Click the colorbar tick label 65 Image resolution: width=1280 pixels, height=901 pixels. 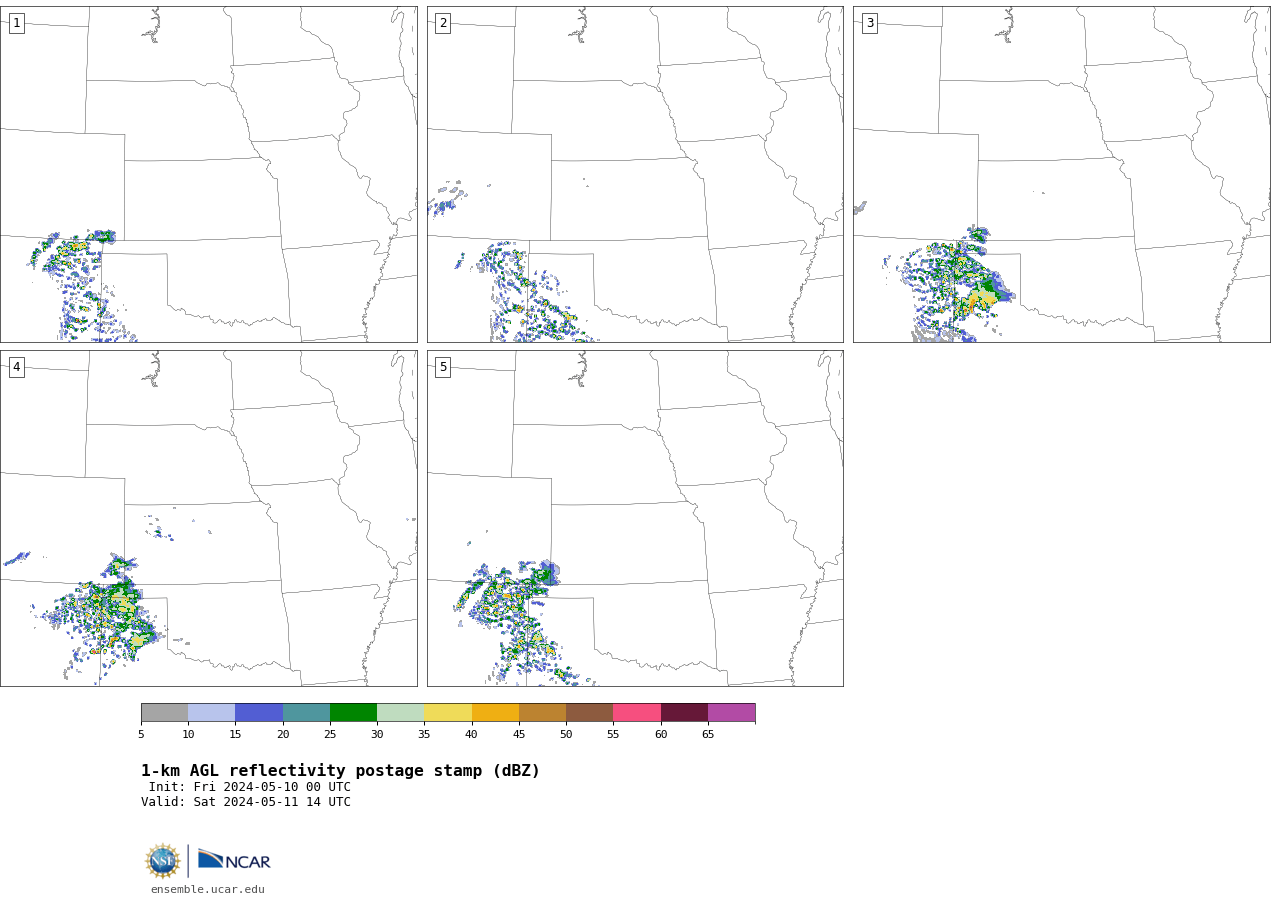(708, 735)
